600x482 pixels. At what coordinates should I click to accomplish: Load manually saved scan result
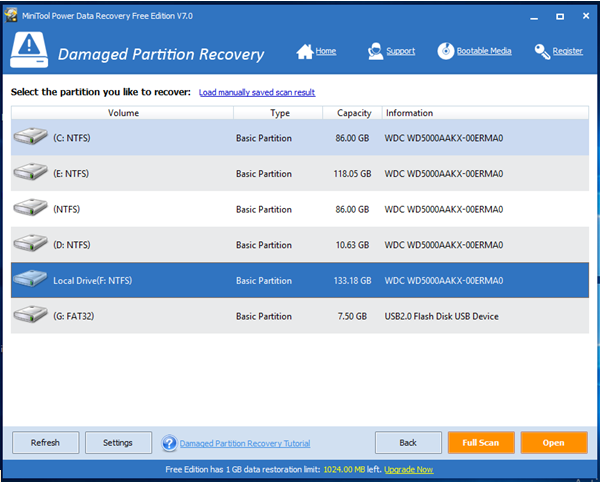tap(257, 92)
